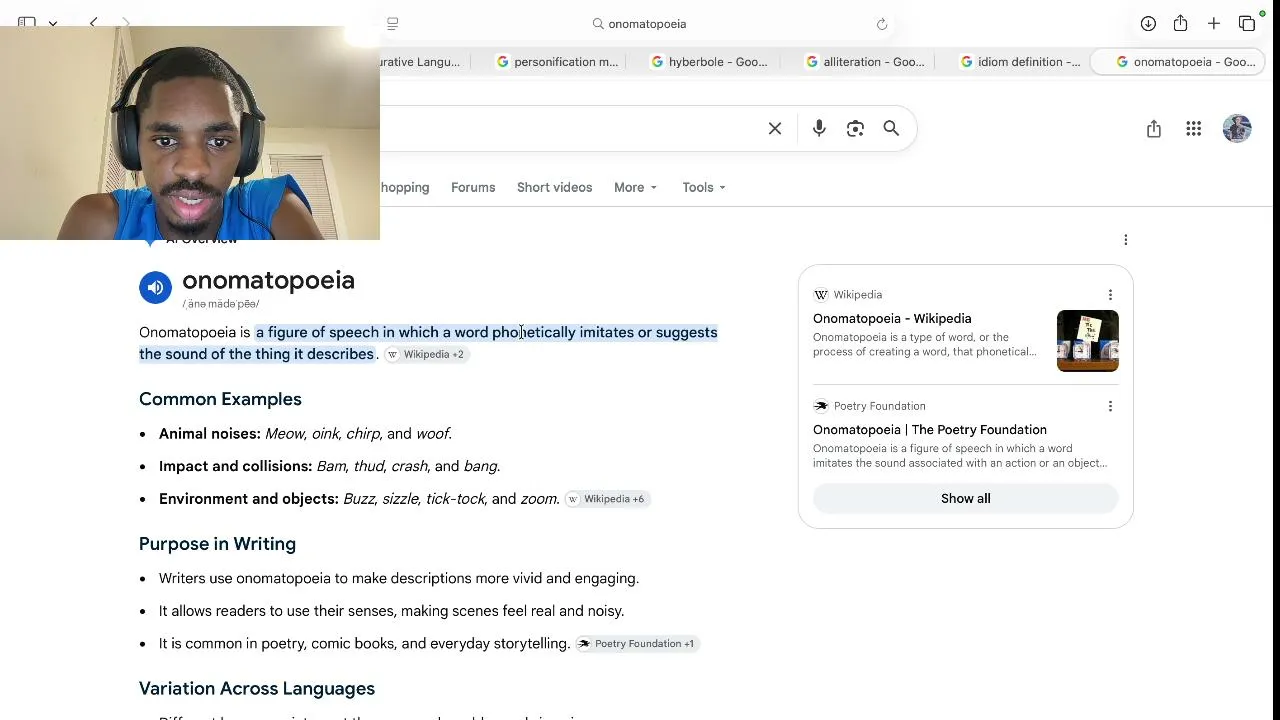This screenshot has height=720, width=1280.
Task: Play the onomatopoeia pronunciation audio
Action: tap(155, 288)
